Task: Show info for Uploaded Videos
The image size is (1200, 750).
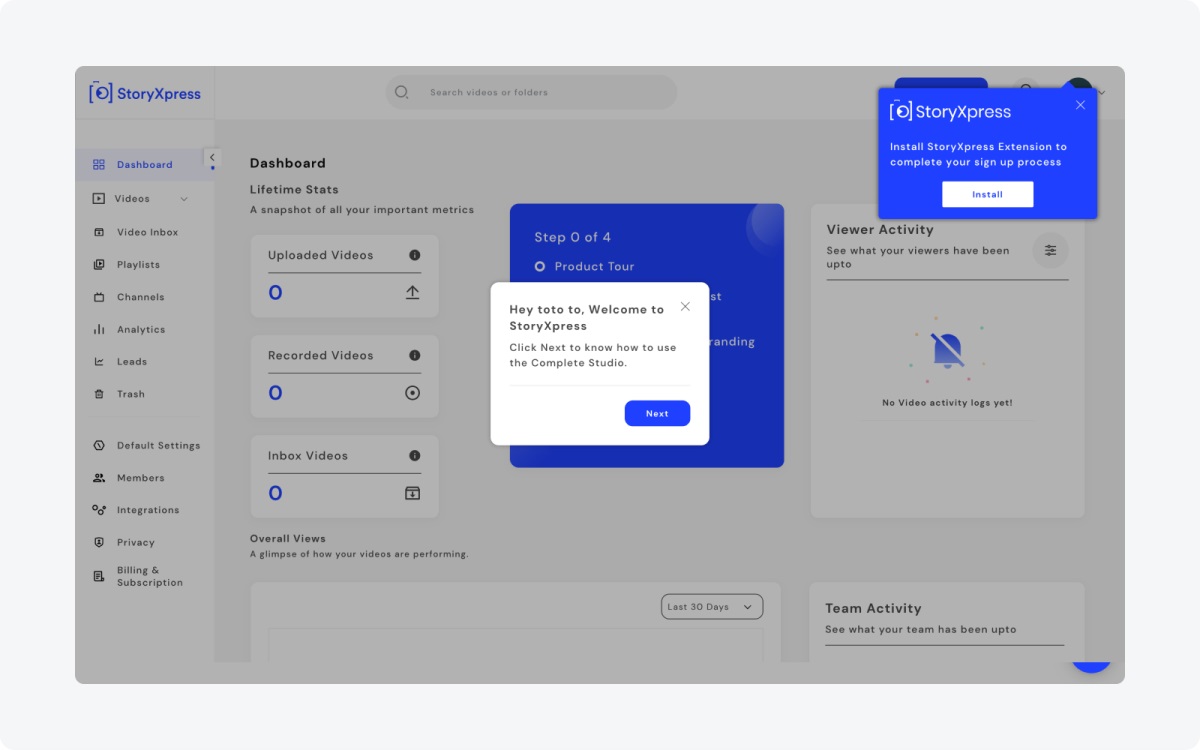Action: pyautogui.click(x=415, y=255)
